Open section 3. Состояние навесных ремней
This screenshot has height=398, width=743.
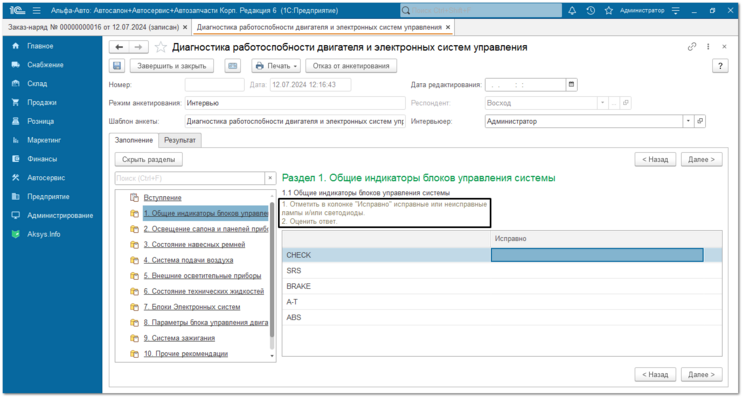tap(194, 244)
